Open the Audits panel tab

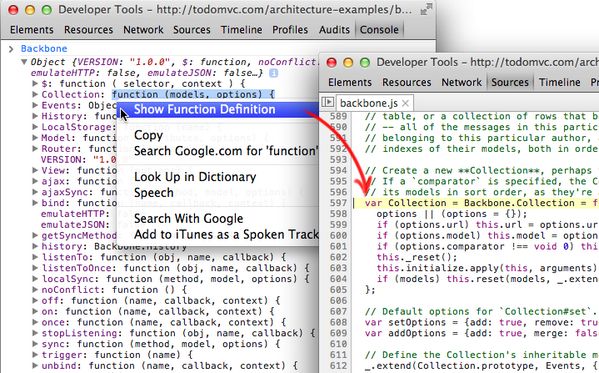(x=334, y=30)
